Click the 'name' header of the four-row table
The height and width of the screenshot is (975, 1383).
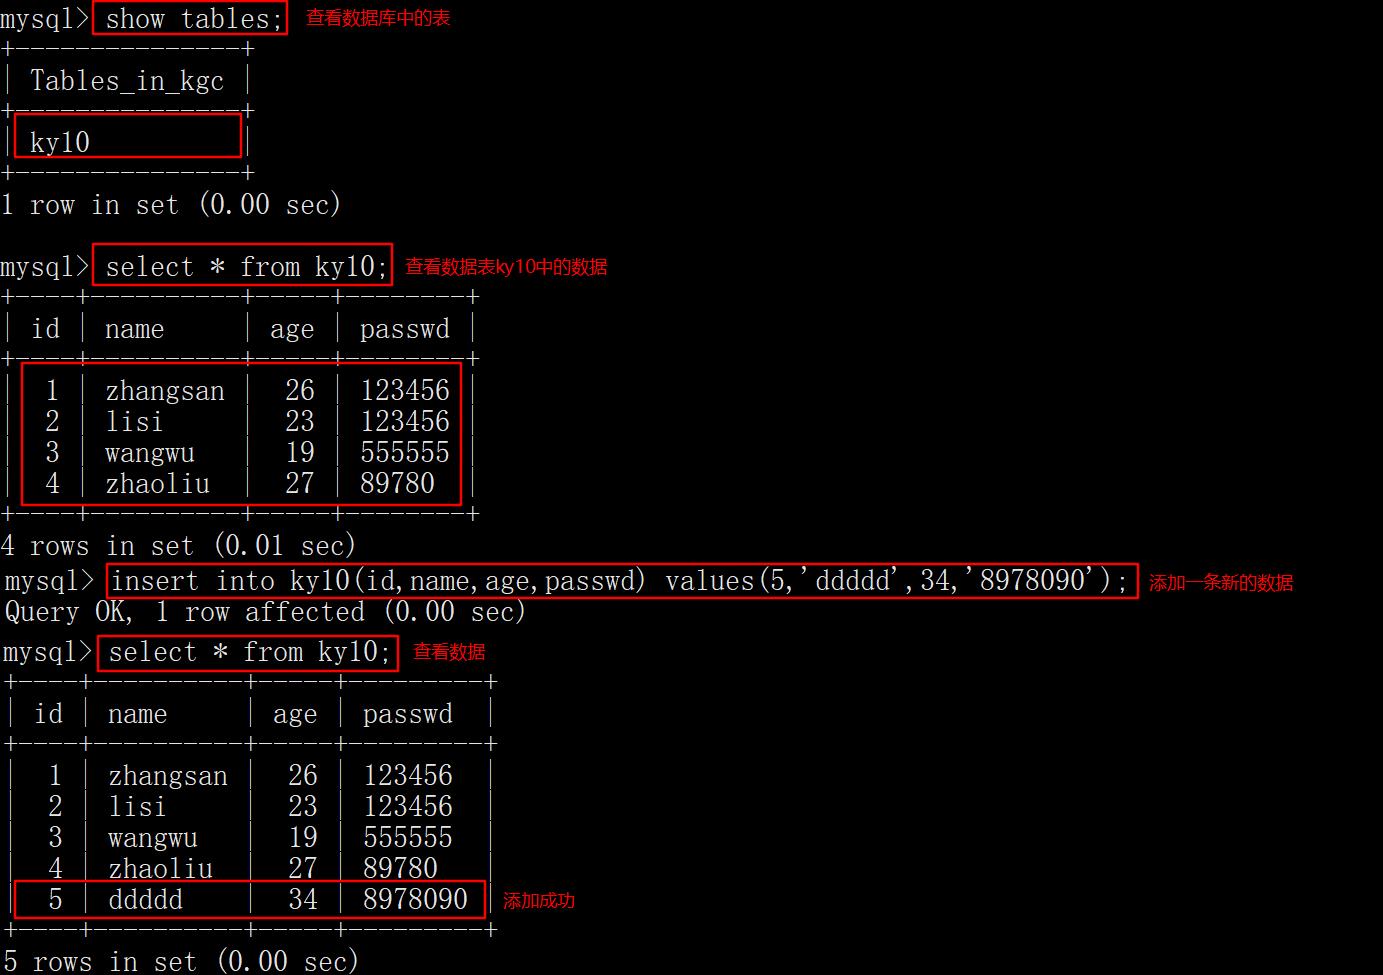[x=134, y=328]
